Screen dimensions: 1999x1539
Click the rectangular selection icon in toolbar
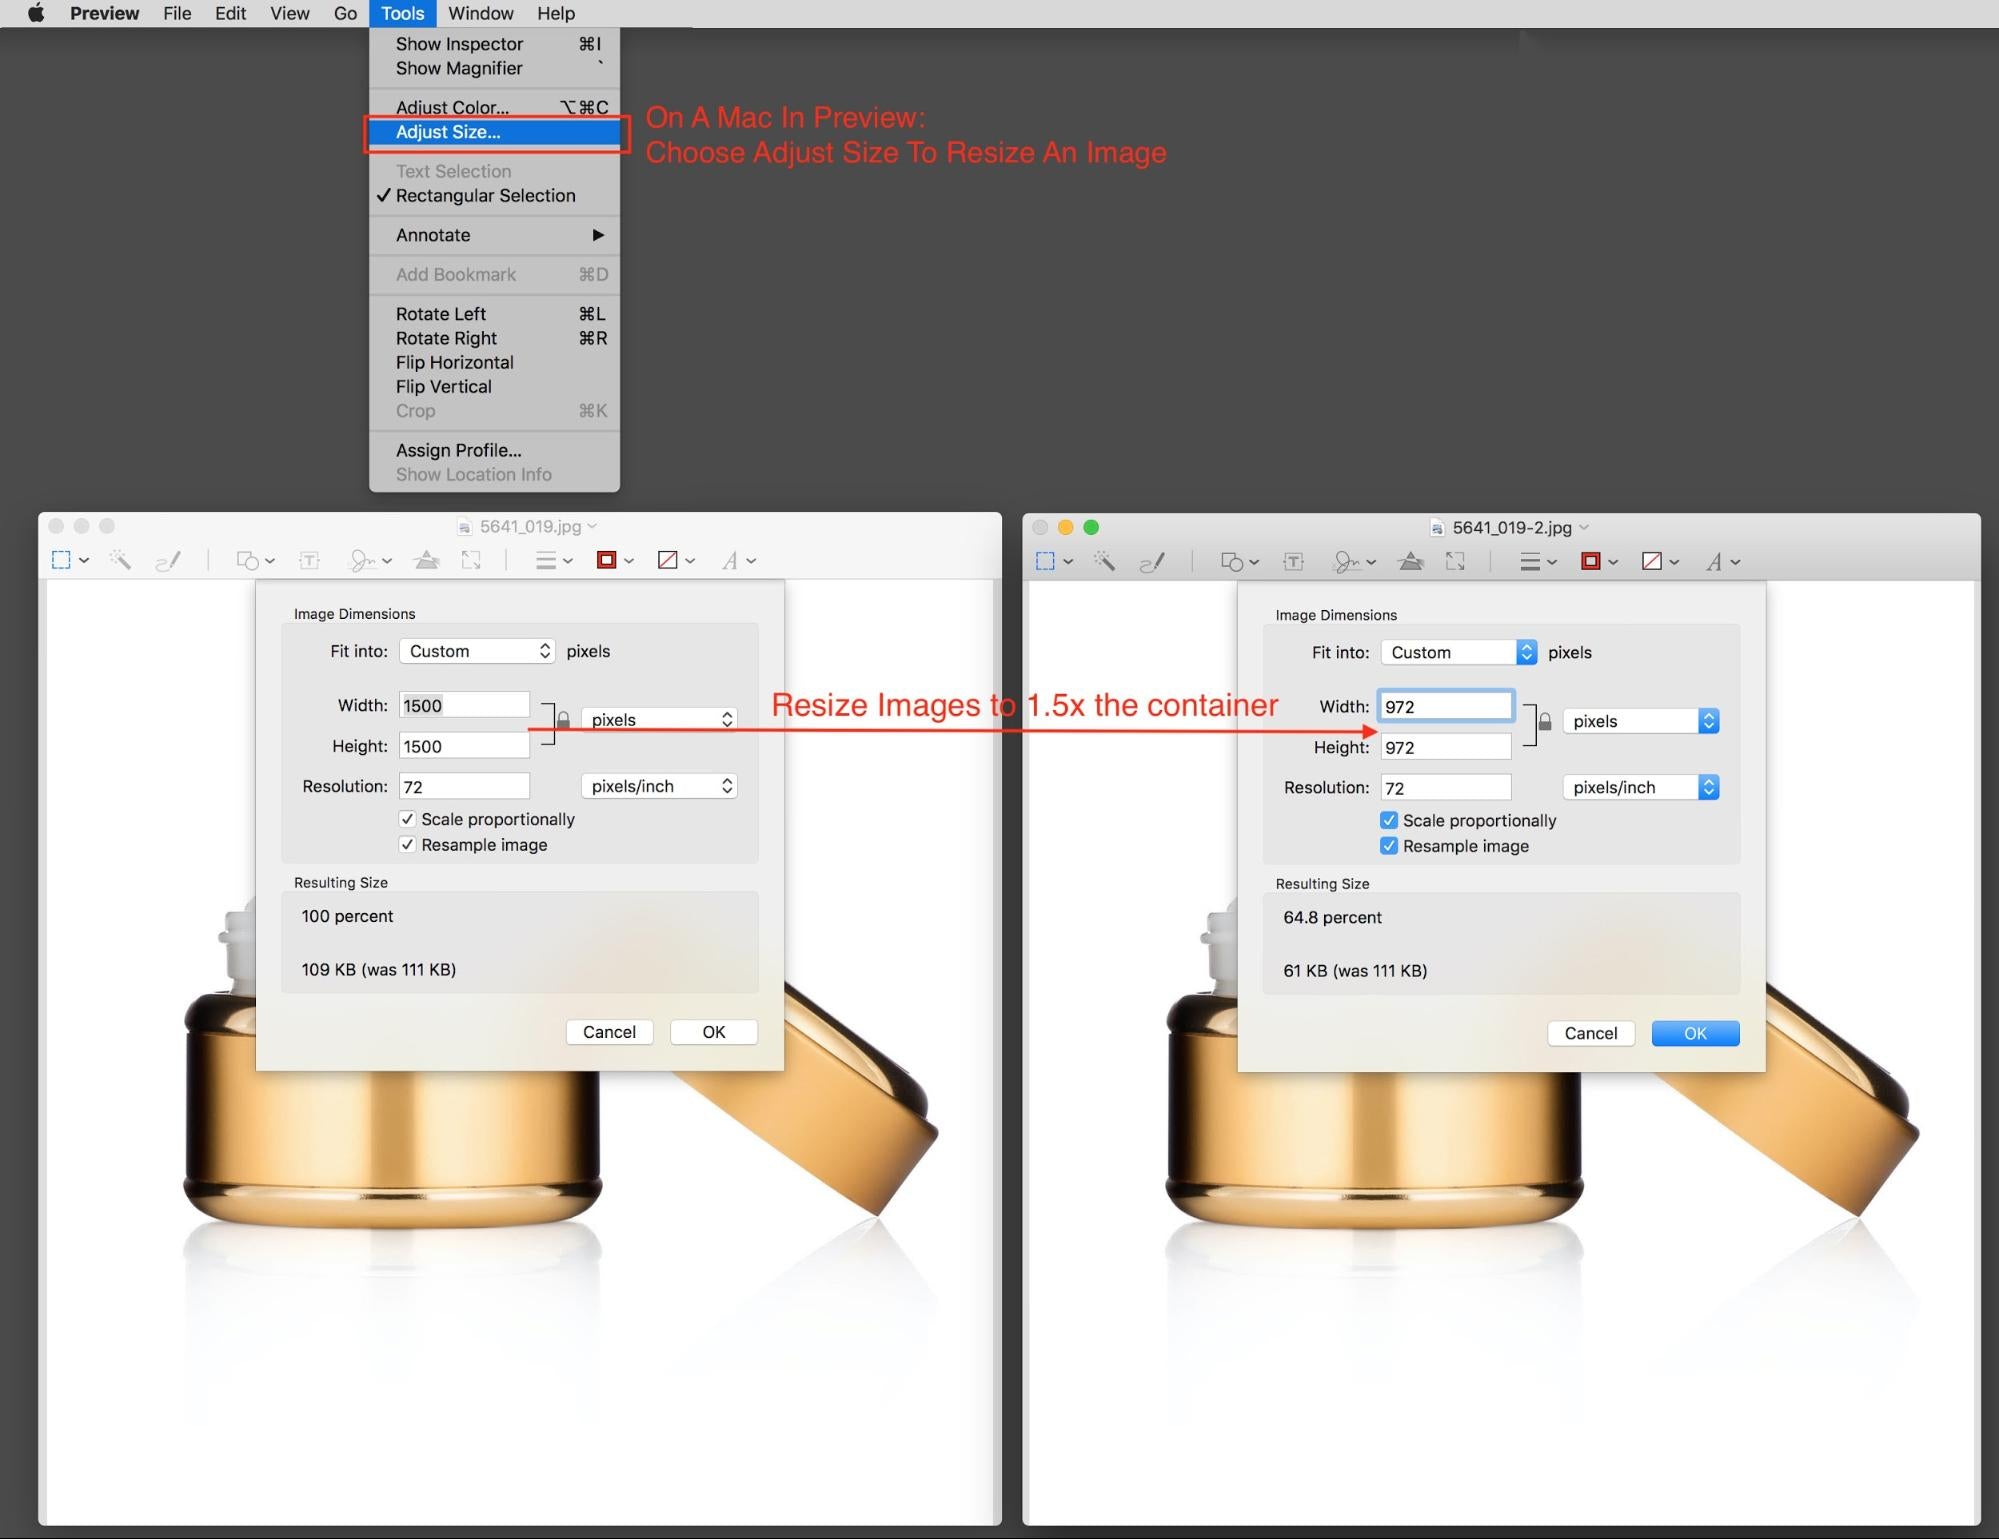pyautogui.click(x=65, y=559)
